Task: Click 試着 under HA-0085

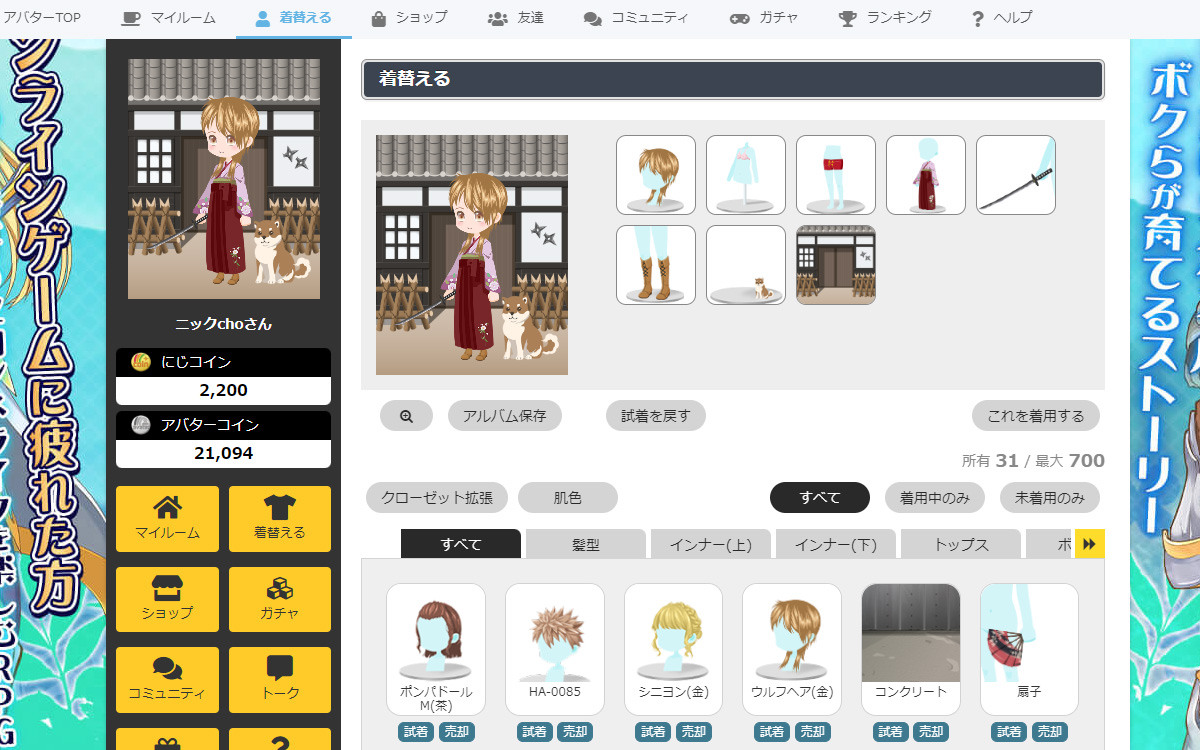Action: 536,732
